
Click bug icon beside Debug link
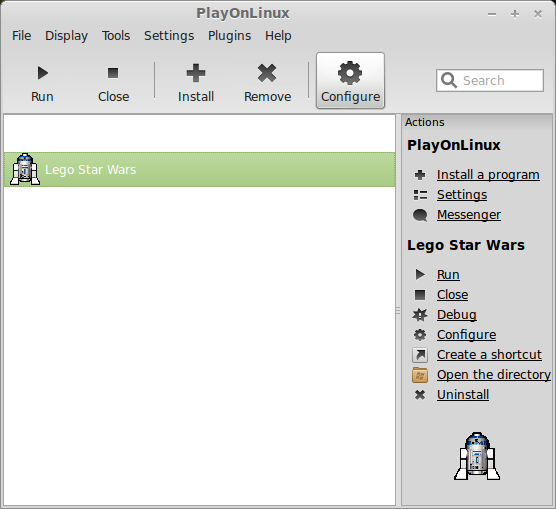tap(420, 315)
